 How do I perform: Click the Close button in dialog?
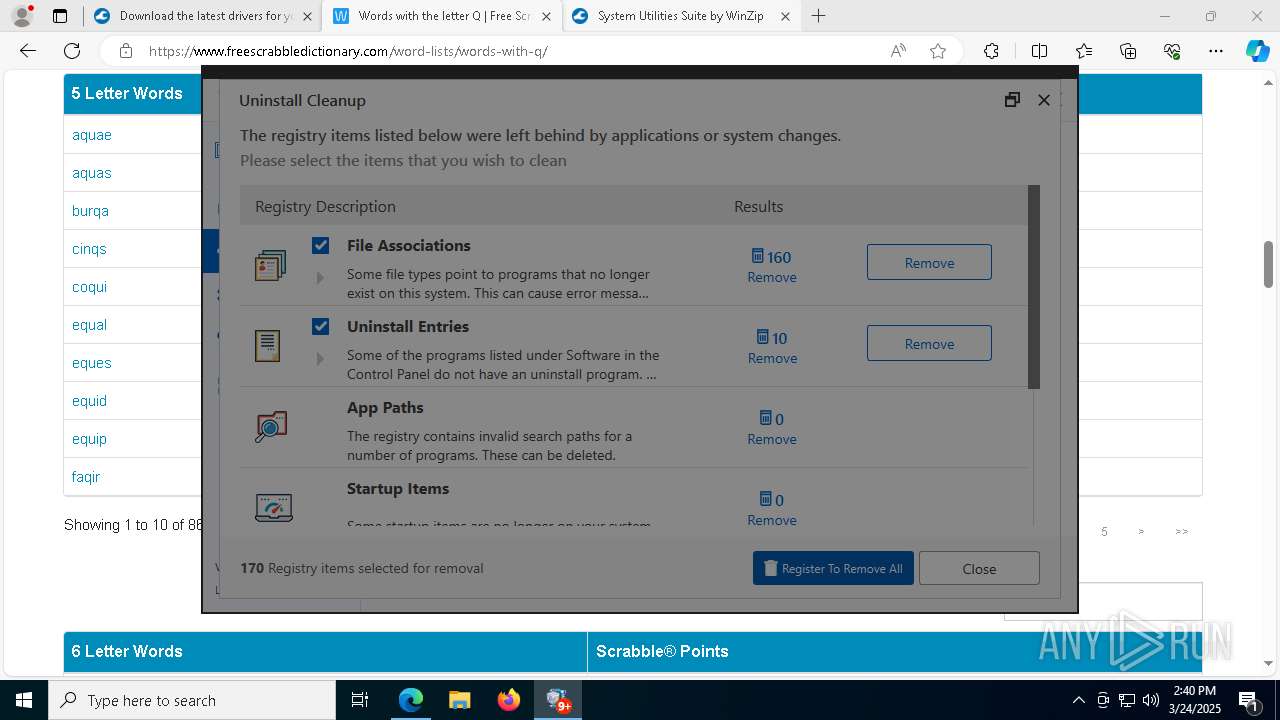pyautogui.click(x=979, y=568)
